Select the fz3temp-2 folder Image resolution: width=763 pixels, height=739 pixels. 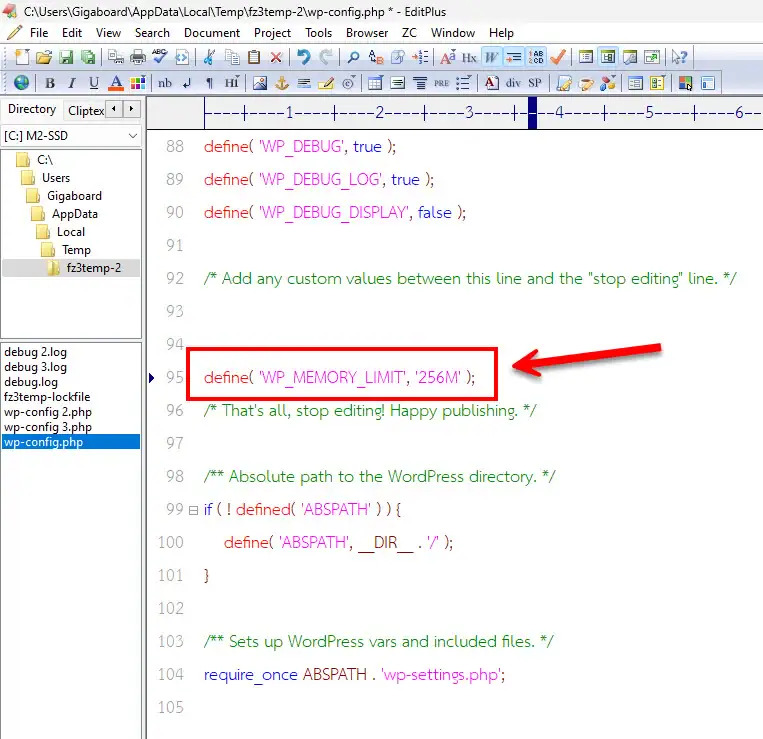(93, 268)
